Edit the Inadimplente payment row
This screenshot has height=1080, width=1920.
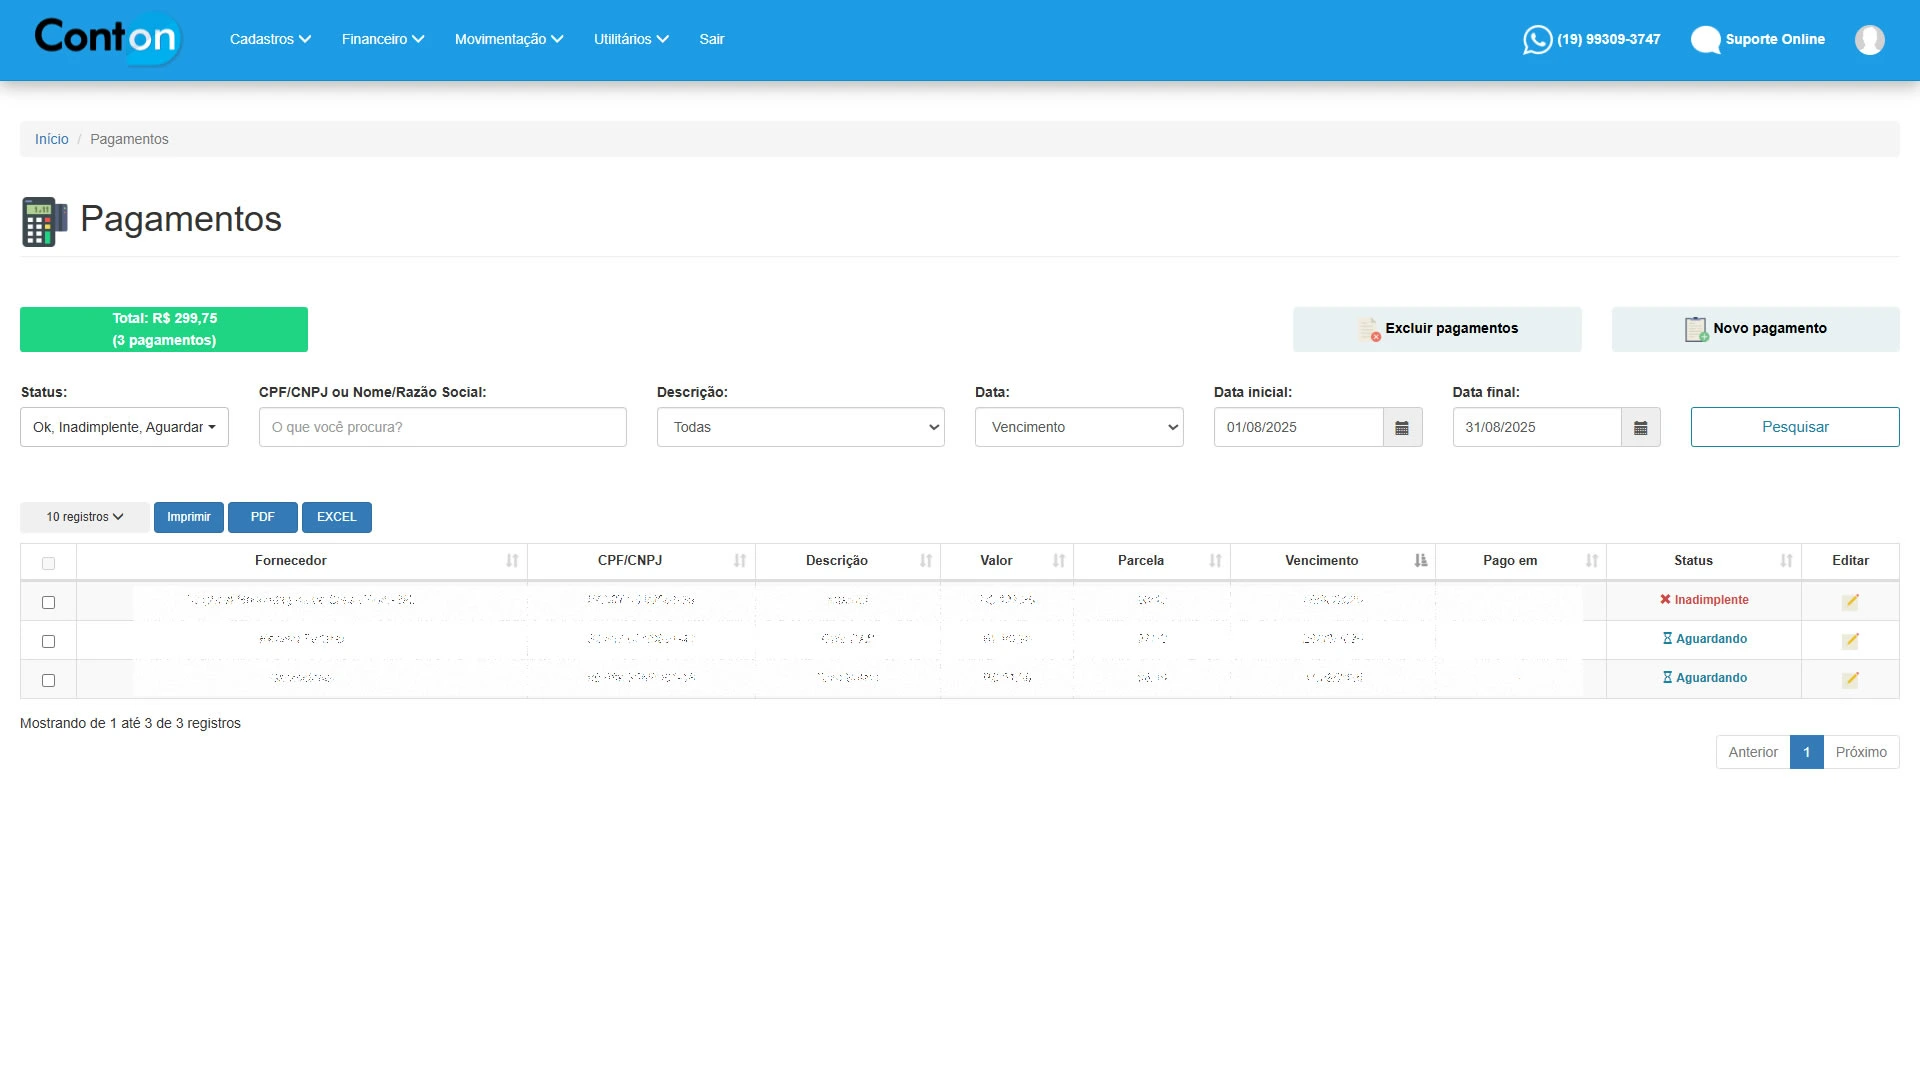(1850, 601)
